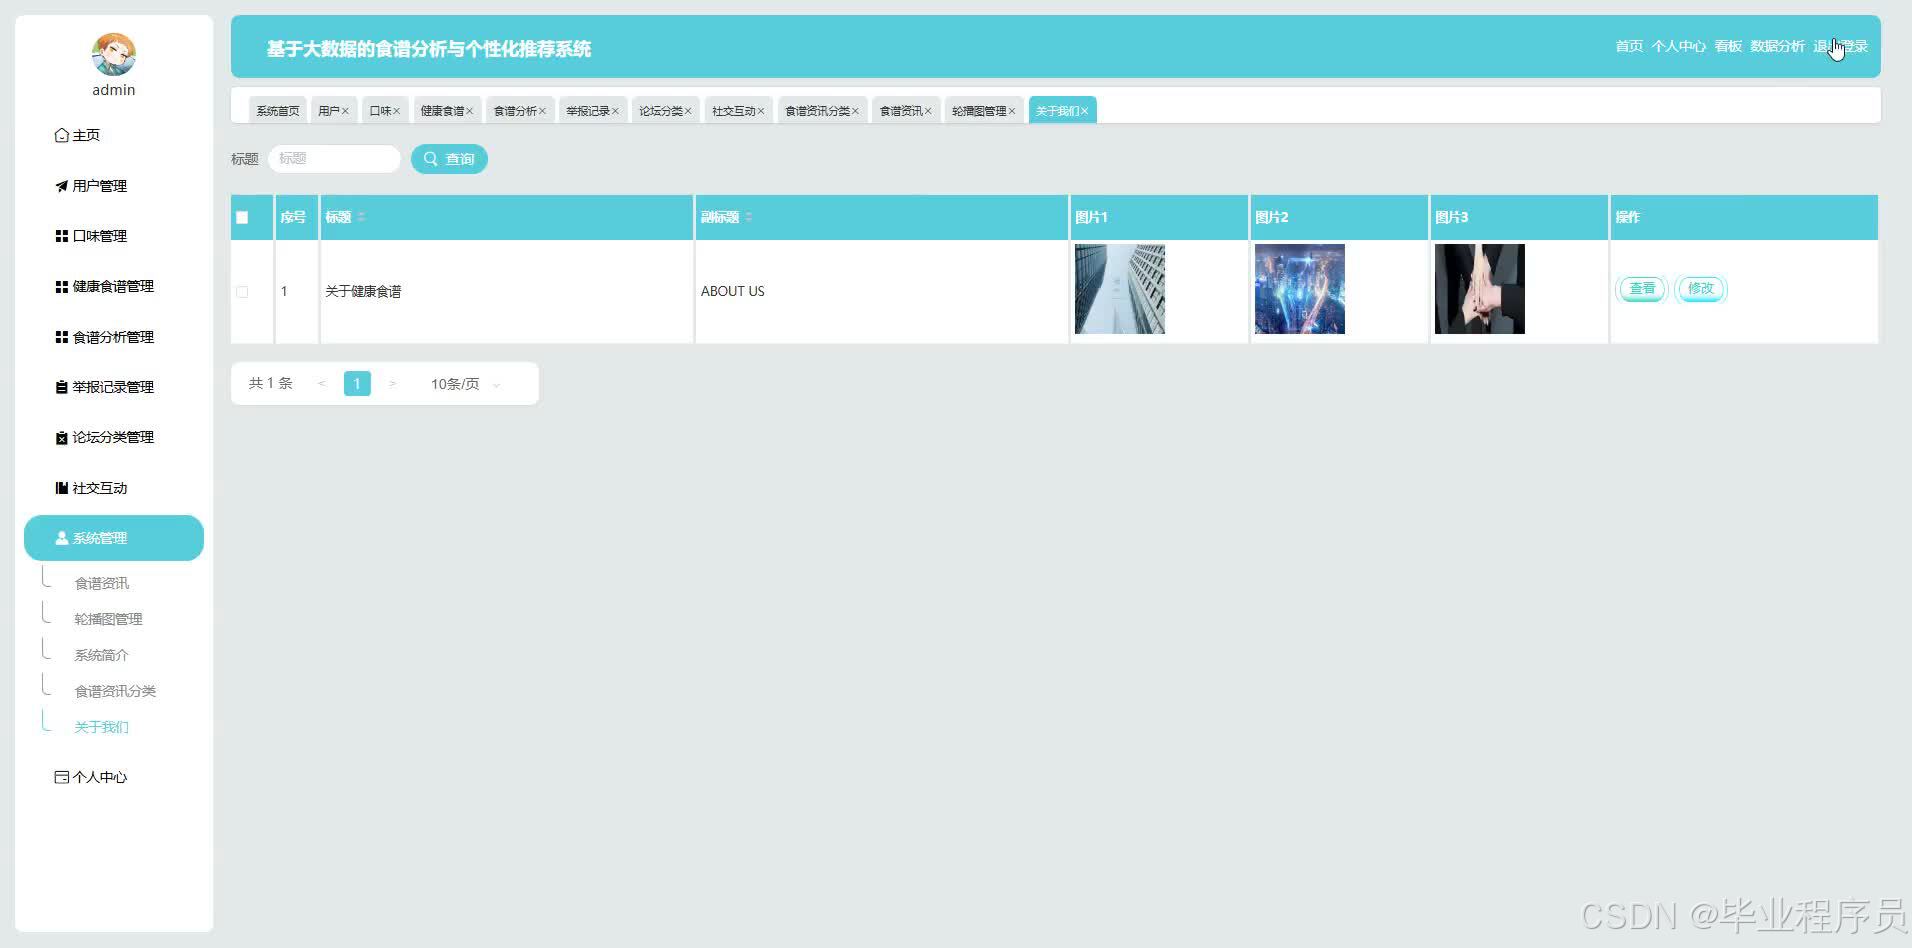Open 数据分析 in top header

click(1777, 46)
